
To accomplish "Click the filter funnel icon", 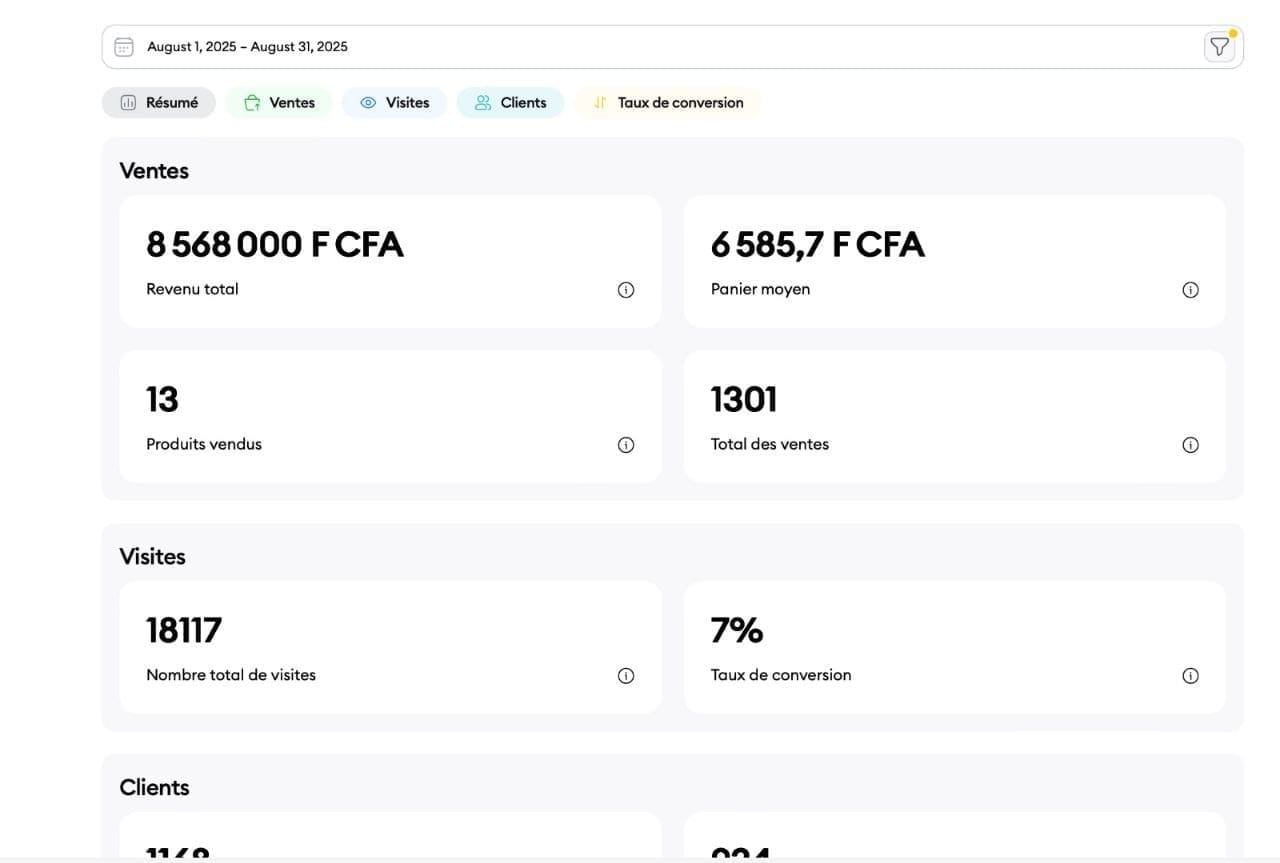I will coord(1219,47).
